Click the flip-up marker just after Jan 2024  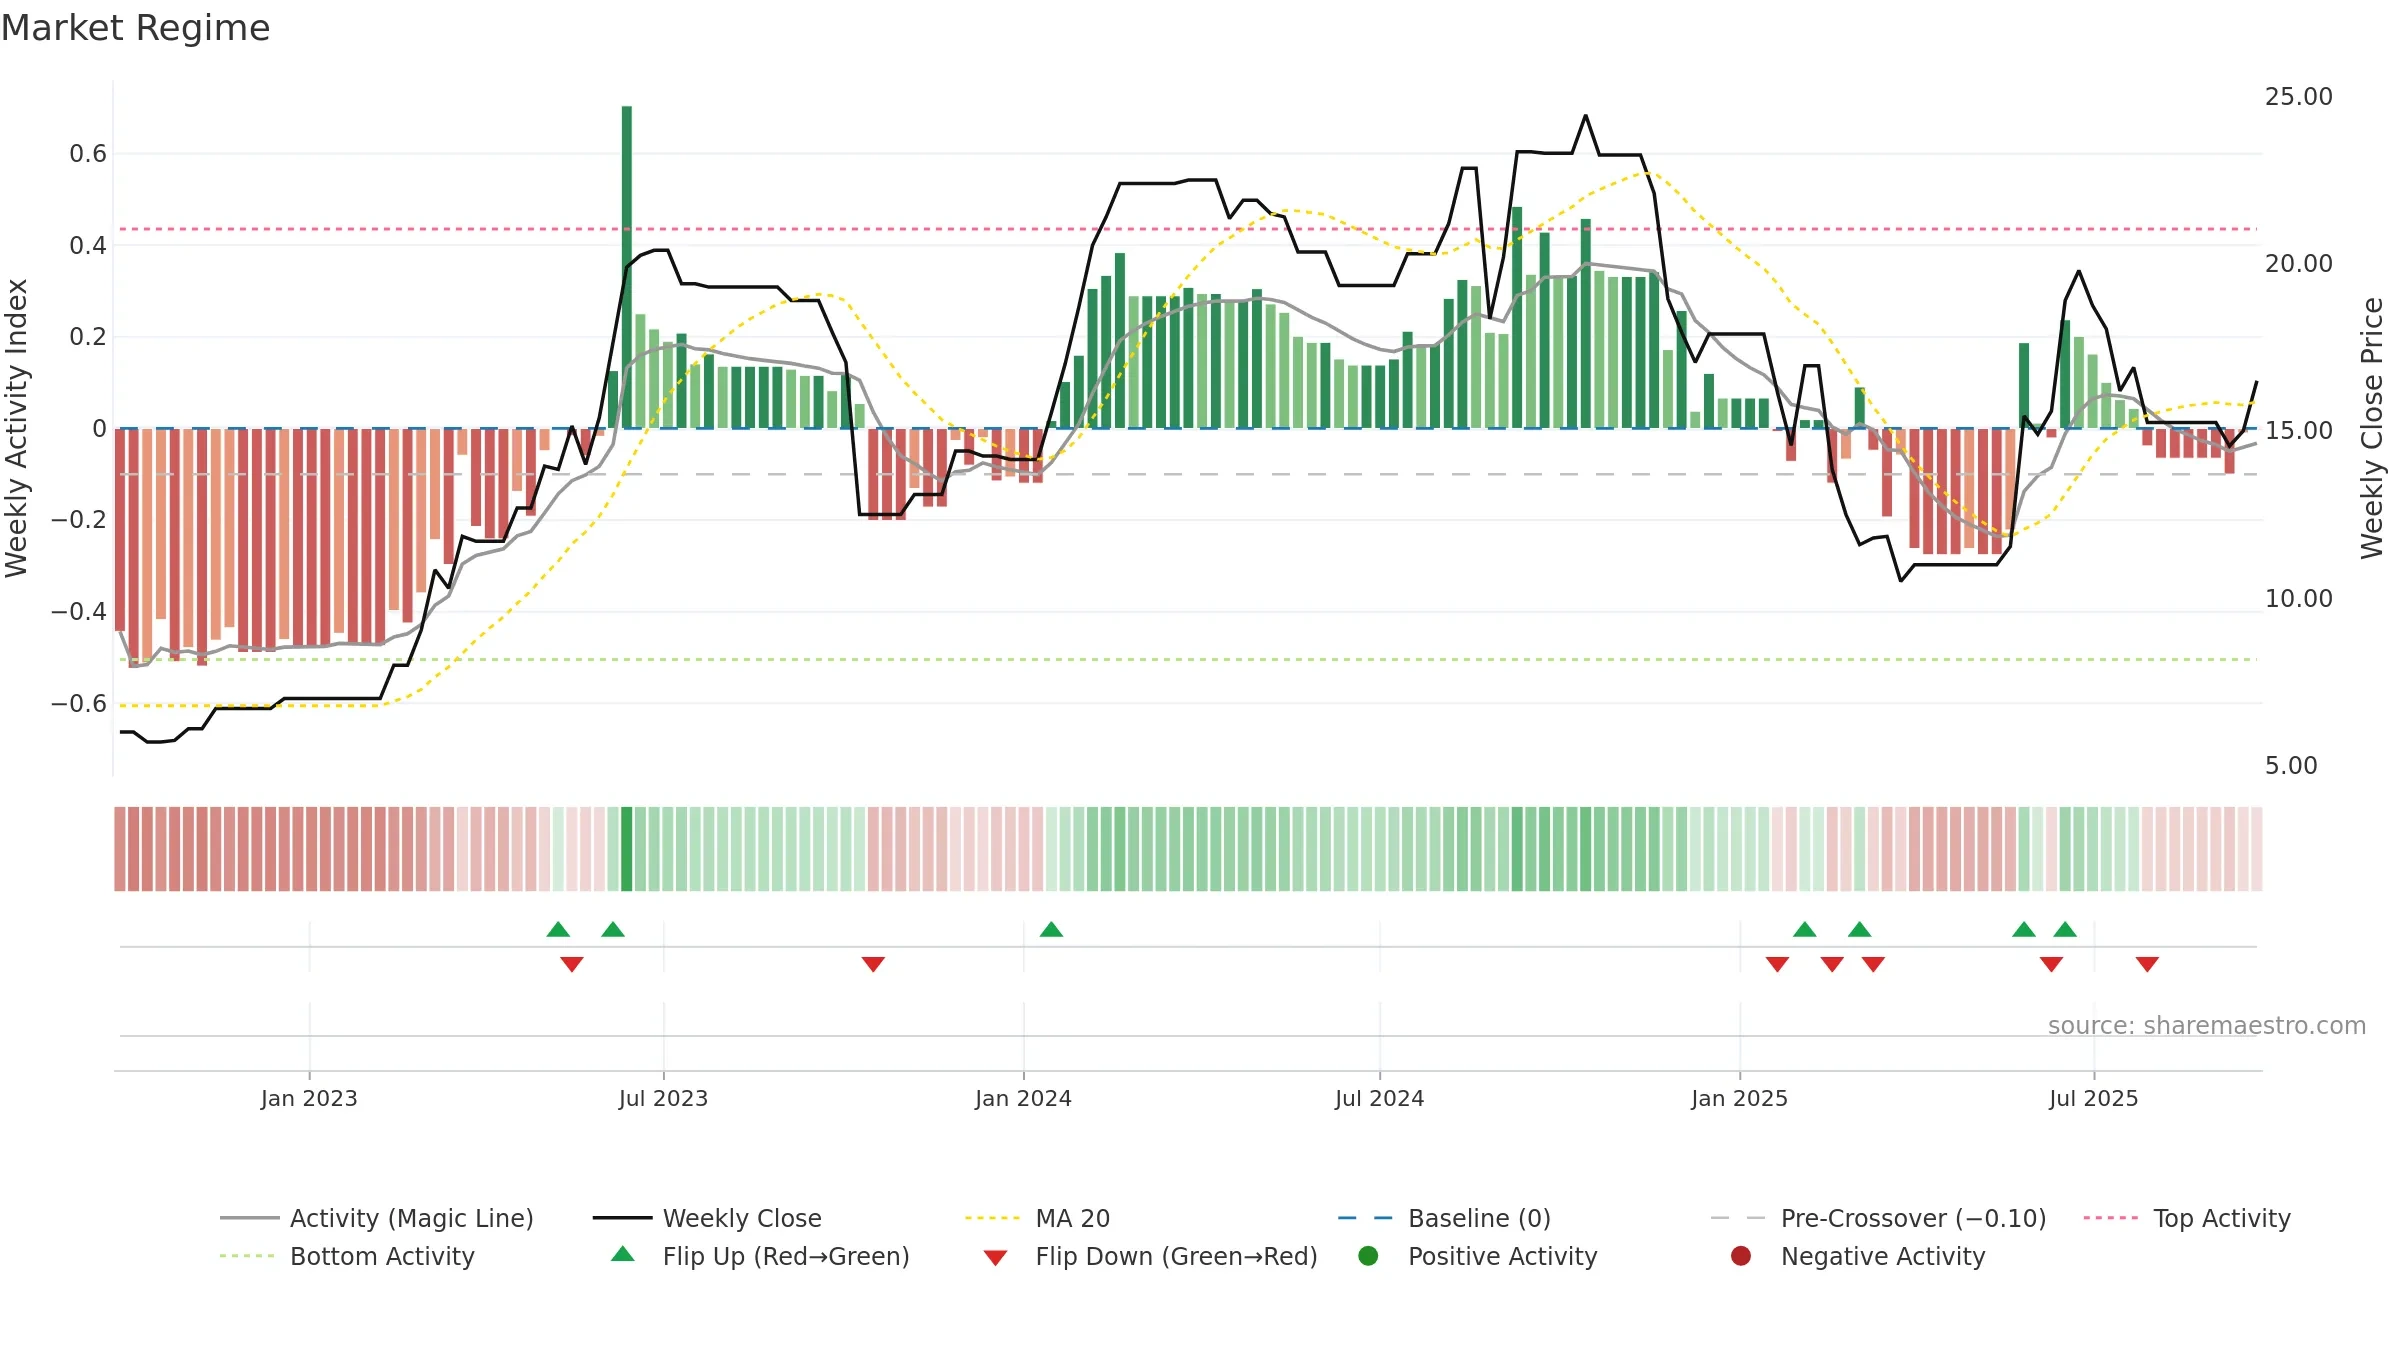tap(1051, 929)
